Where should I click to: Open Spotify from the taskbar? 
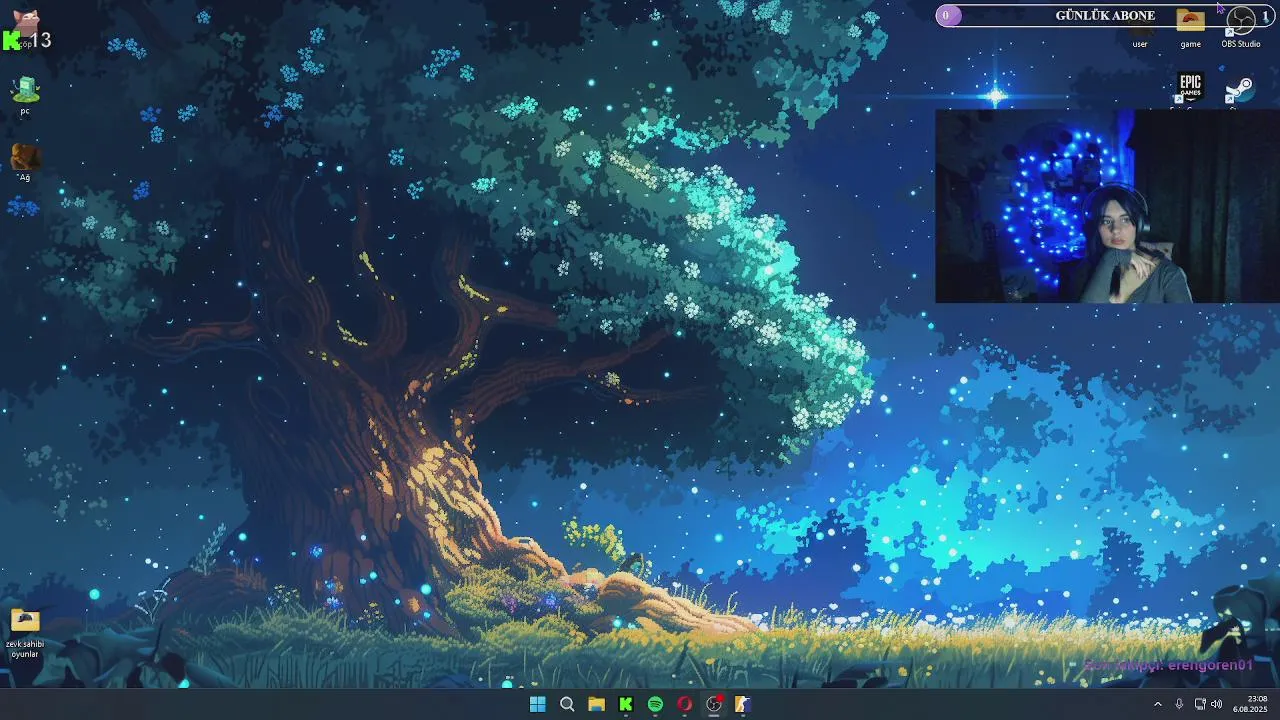point(655,704)
